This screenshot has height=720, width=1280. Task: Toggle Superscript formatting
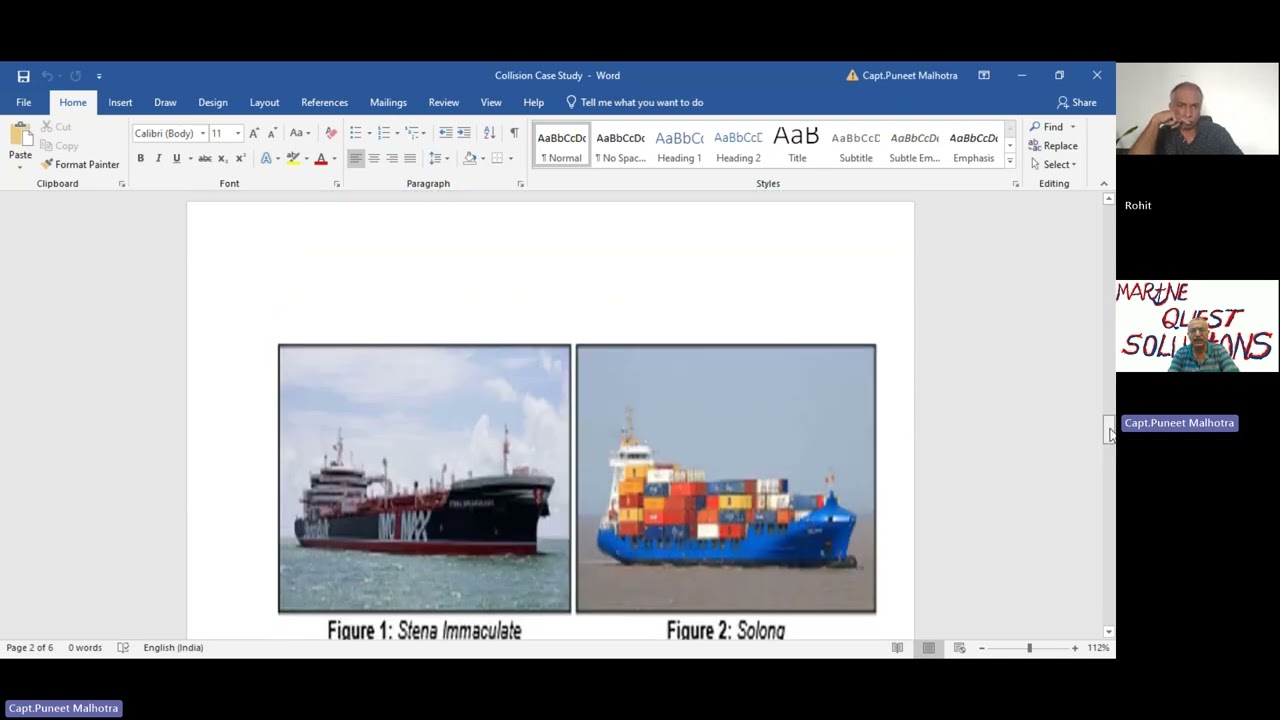pyautogui.click(x=240, y=158)
